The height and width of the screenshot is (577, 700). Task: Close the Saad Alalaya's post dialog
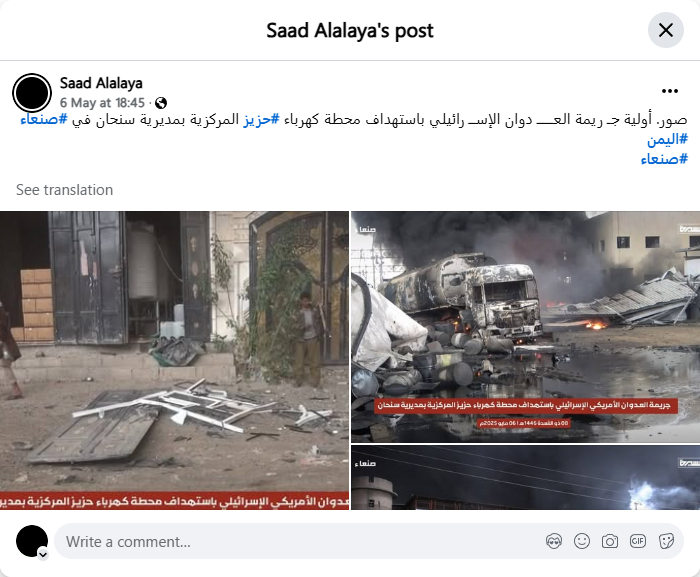coord(666,30)
